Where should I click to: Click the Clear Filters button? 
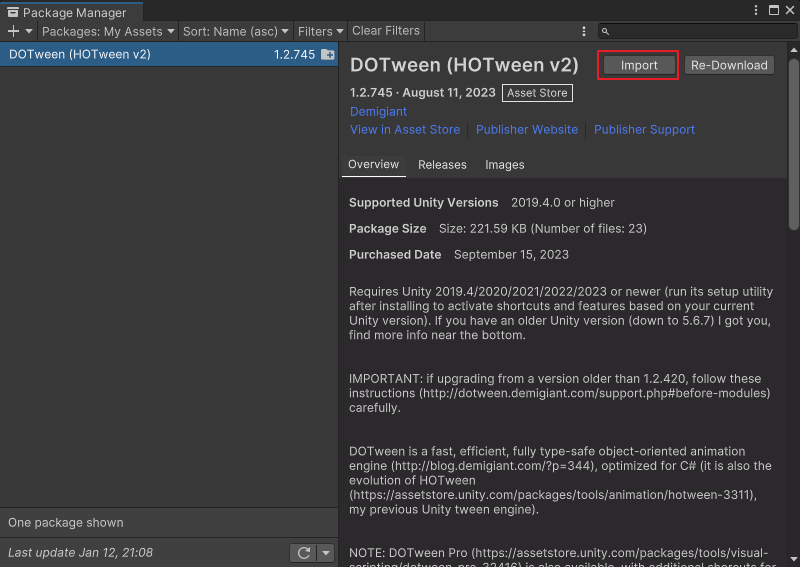point(386,31)
